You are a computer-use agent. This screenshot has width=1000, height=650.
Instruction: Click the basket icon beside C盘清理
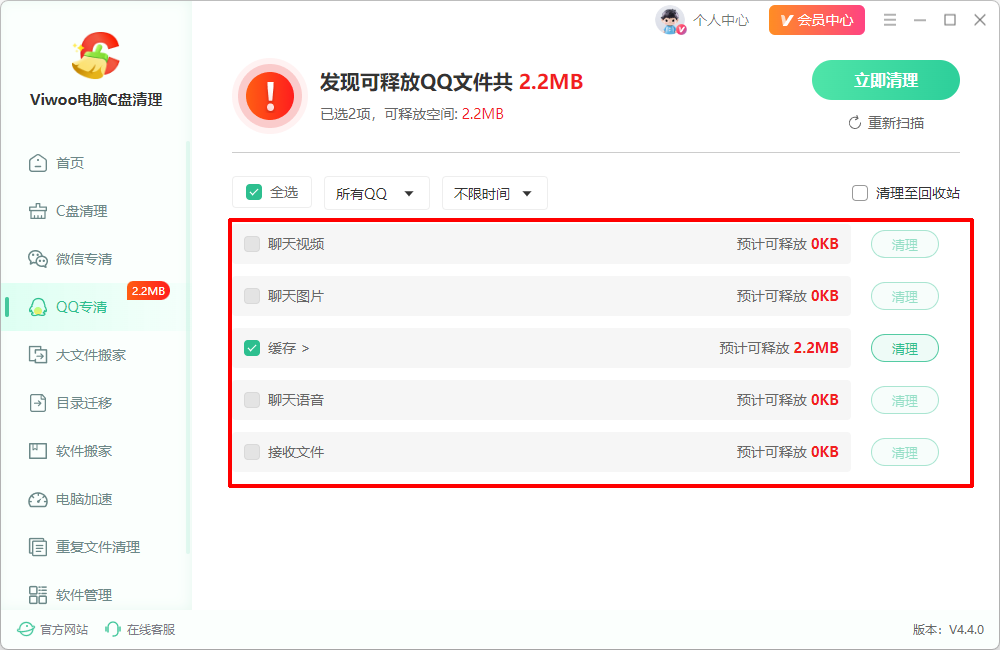point(38,211)
